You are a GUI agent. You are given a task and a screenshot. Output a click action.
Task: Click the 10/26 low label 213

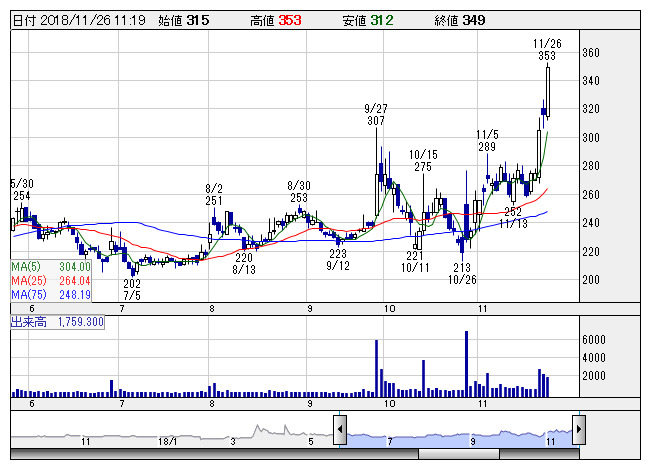462,268
